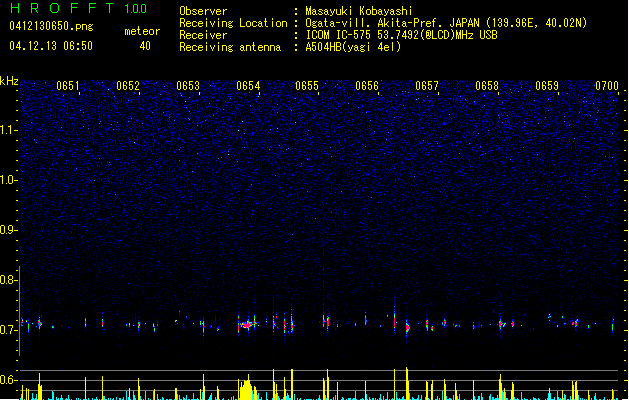Select the 0657 time label

point(427,86)
